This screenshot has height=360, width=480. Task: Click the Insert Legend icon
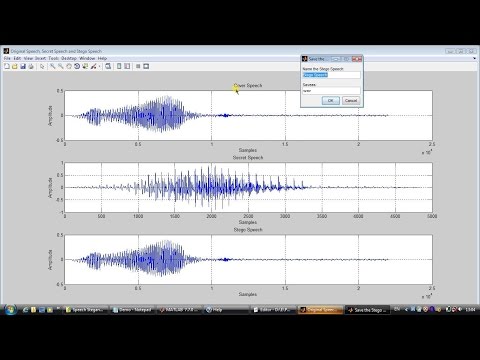tap(127, 66)
